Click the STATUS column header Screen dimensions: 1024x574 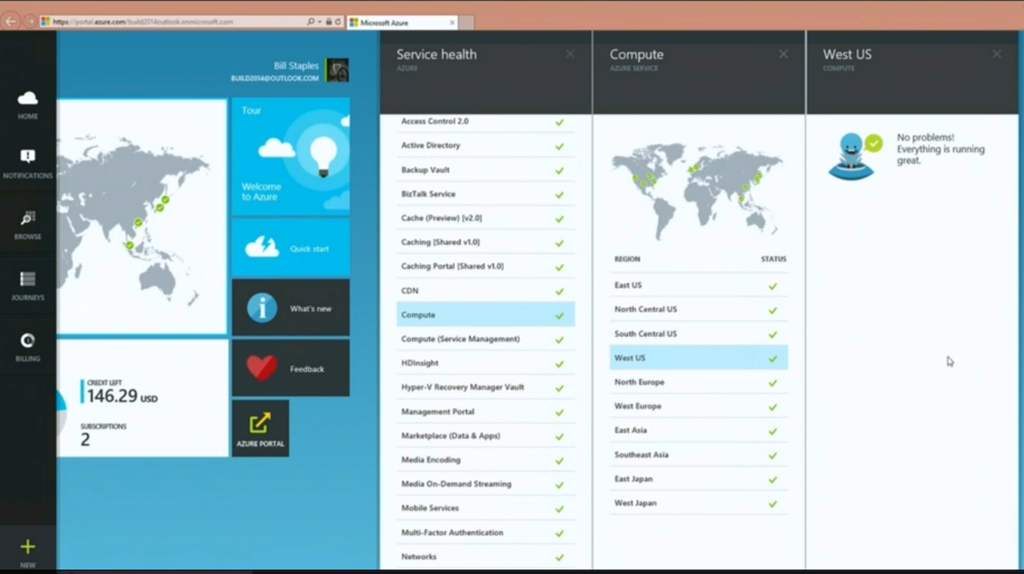(x=774, y=259)
